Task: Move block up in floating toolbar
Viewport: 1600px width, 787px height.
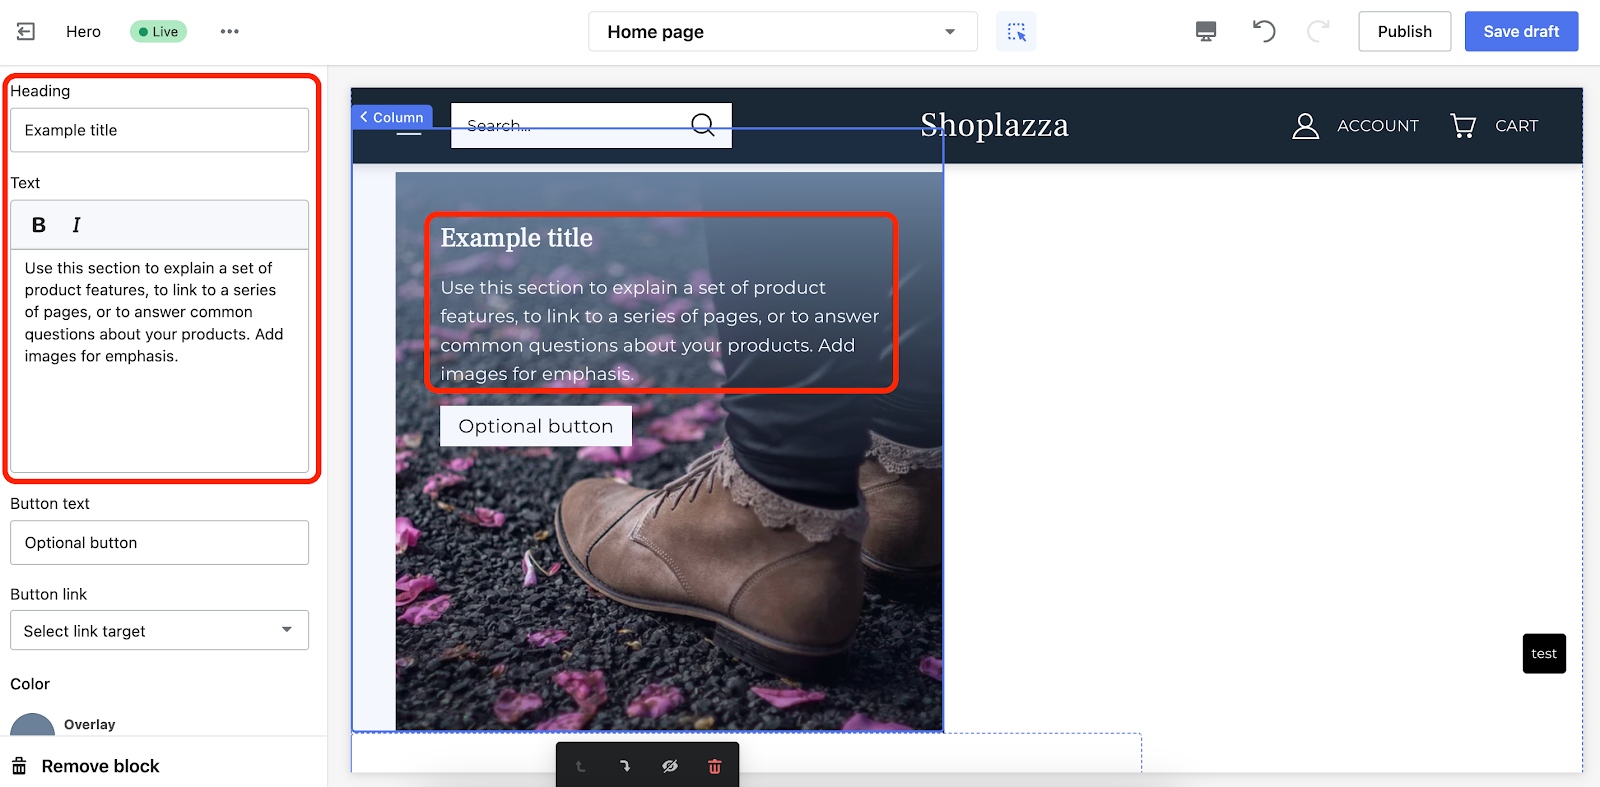Action: click(580, 766)
